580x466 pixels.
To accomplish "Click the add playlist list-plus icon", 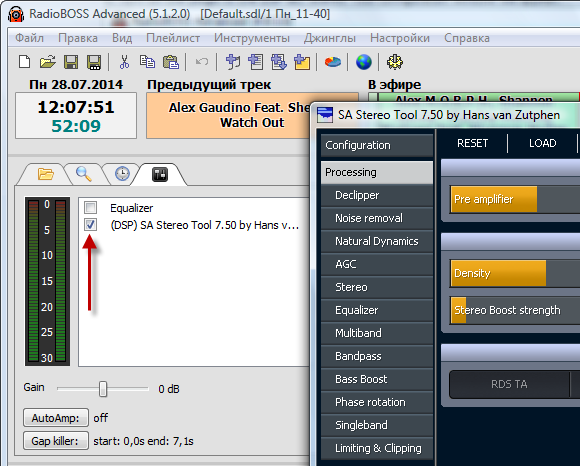I will (256, 62).
